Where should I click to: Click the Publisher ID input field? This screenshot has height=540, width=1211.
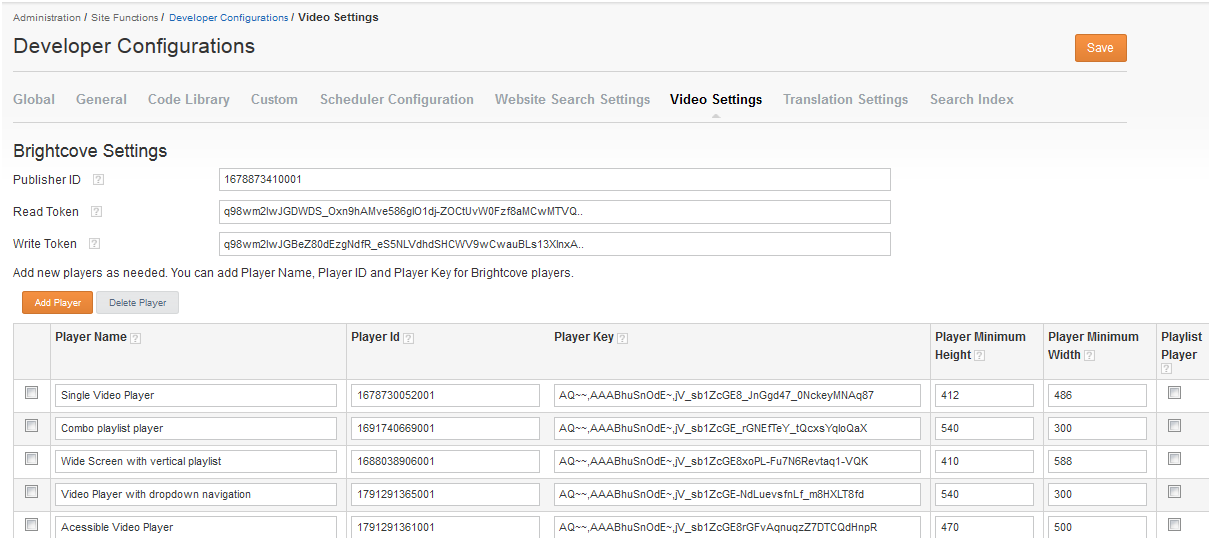(554, 180)
